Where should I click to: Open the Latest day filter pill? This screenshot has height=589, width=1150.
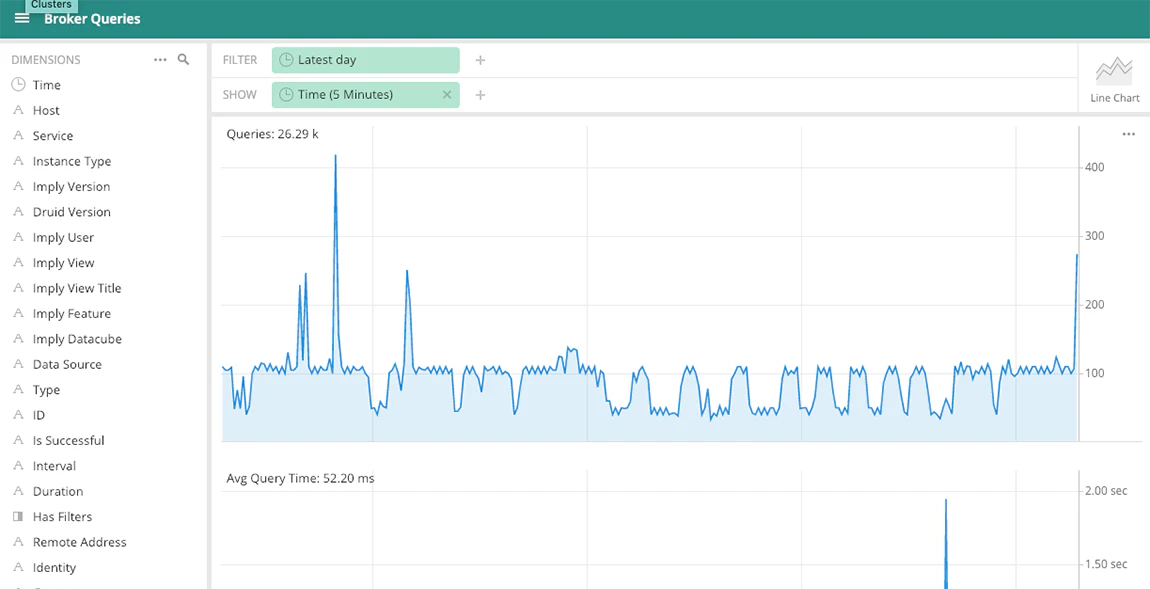pyautogui.click(x=365, y=60)
